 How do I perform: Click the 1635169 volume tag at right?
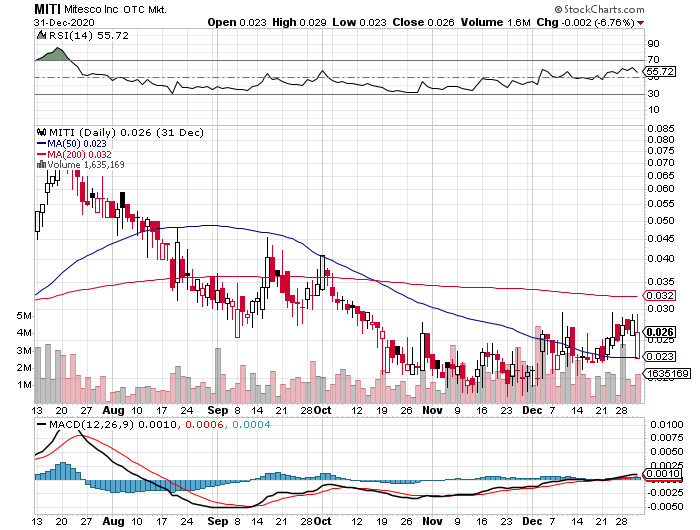667,373
